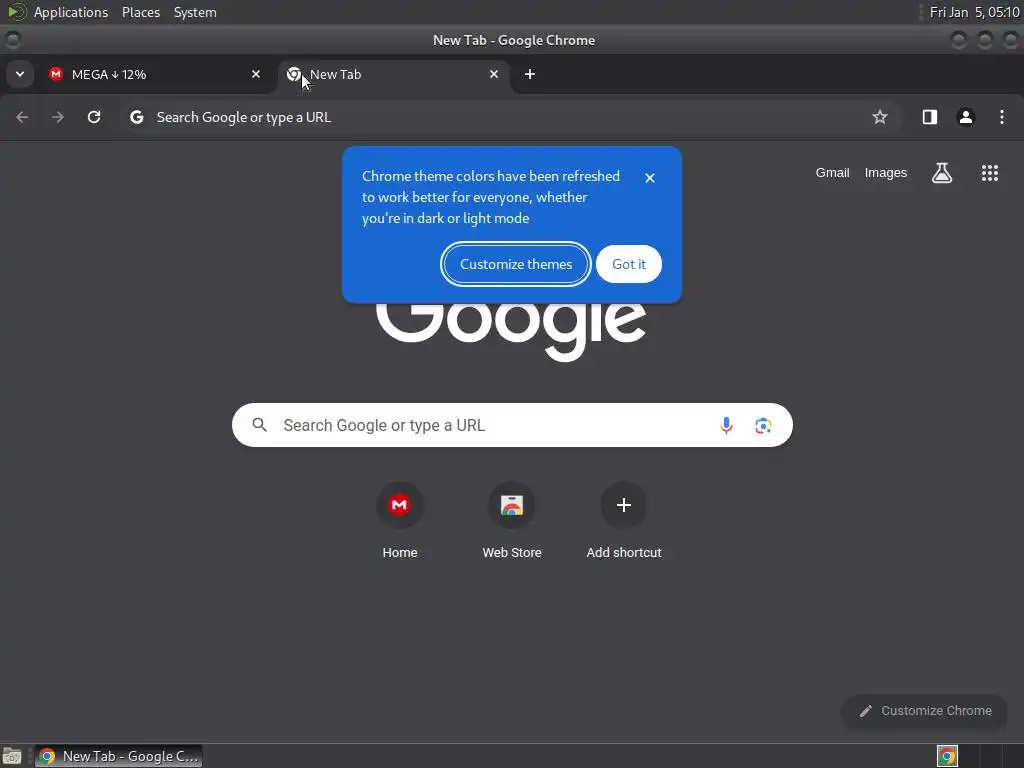Reload the current page

pyautogui.click(x=94, y=117)
